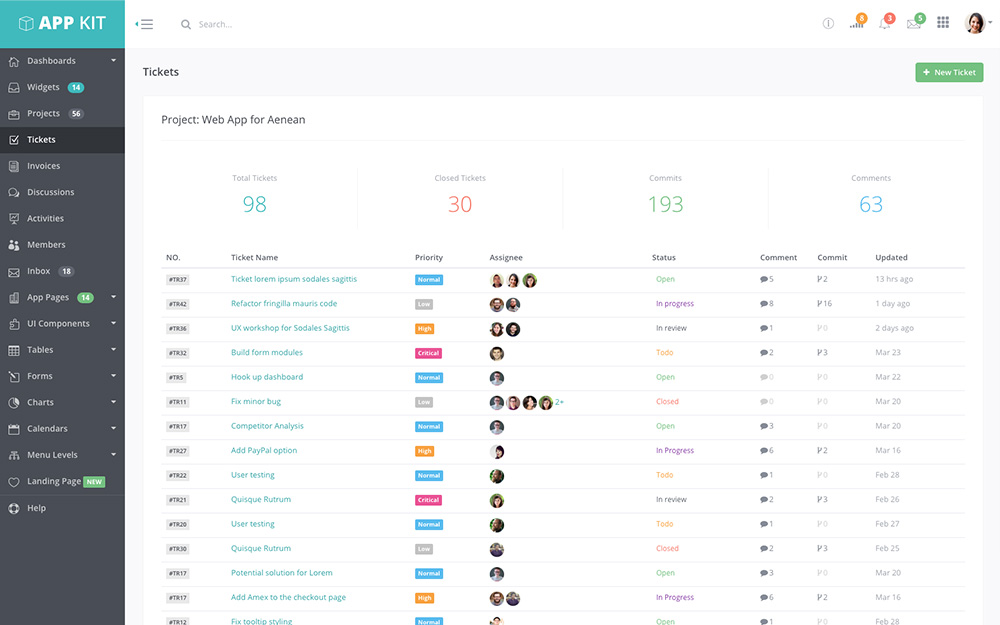Expand the Tables sidebar submenu
The image size is (1000, 625).
pyautogui.click(x=62, y=350)
